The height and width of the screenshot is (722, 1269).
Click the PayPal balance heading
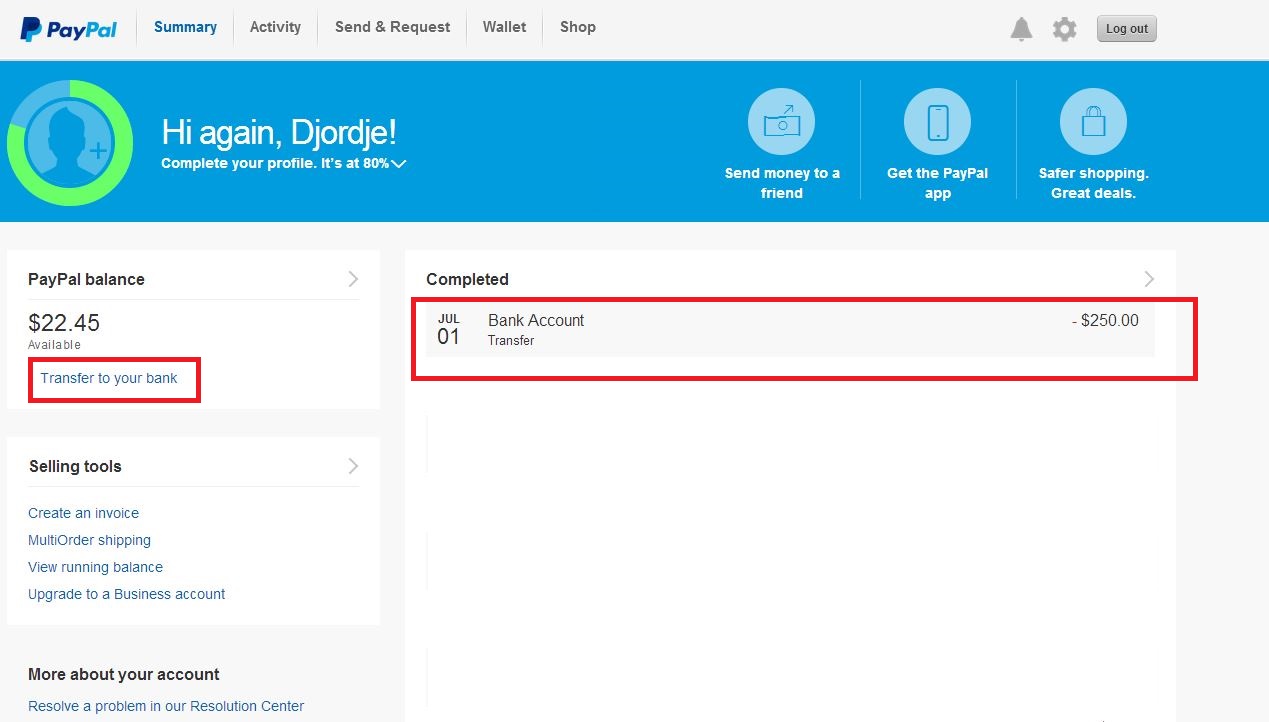pyautogui.click(x=86, y=279)
